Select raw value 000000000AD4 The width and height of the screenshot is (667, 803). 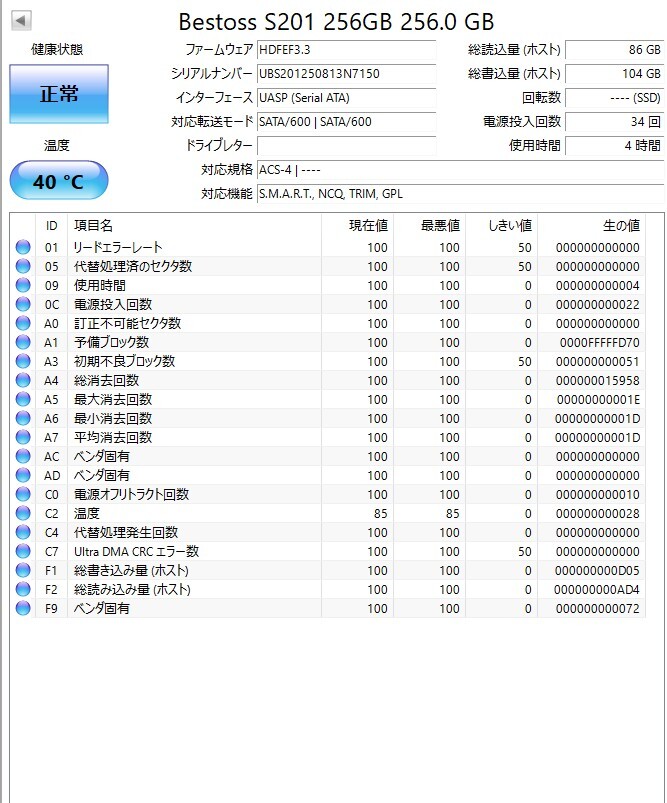tap(597, 589)
